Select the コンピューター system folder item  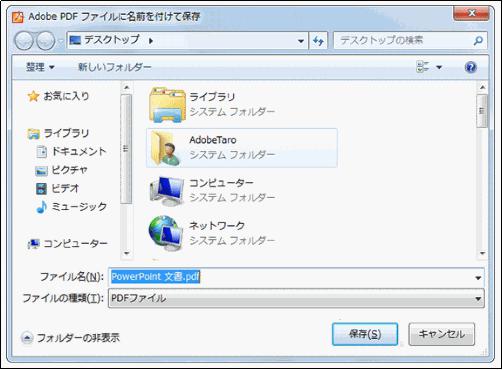pyautogui.click(x=242, y=191)
